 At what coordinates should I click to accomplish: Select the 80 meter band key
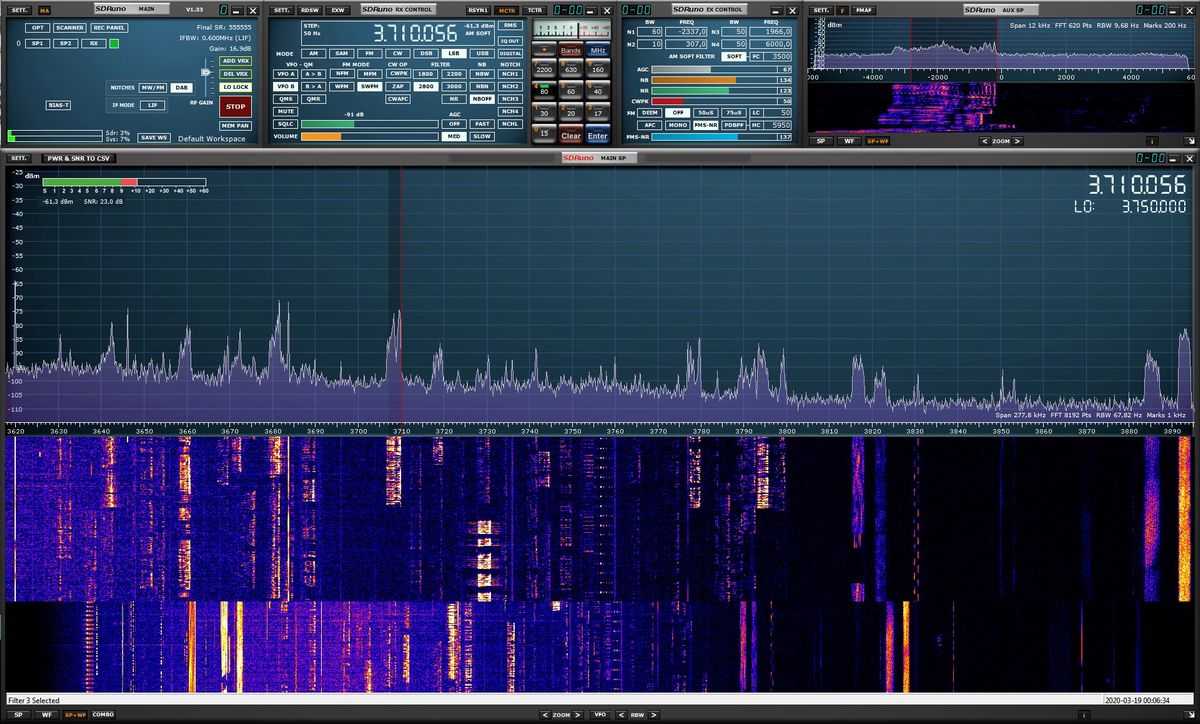544,90
